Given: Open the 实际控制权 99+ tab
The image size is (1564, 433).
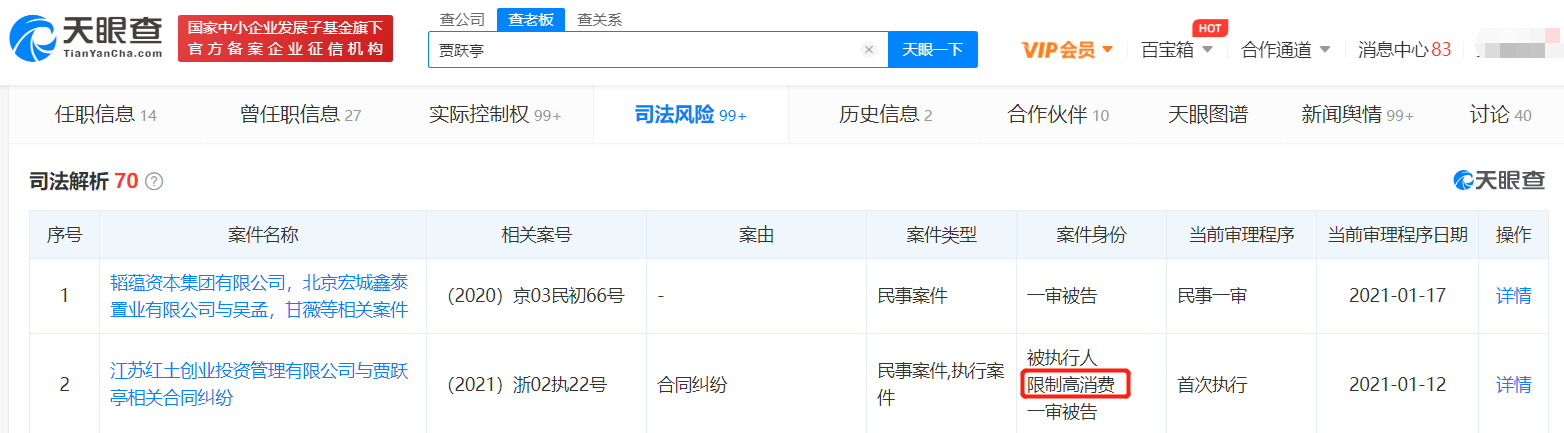Looking at the screenshot, I should pyautogui.click(x=495, y=115).
